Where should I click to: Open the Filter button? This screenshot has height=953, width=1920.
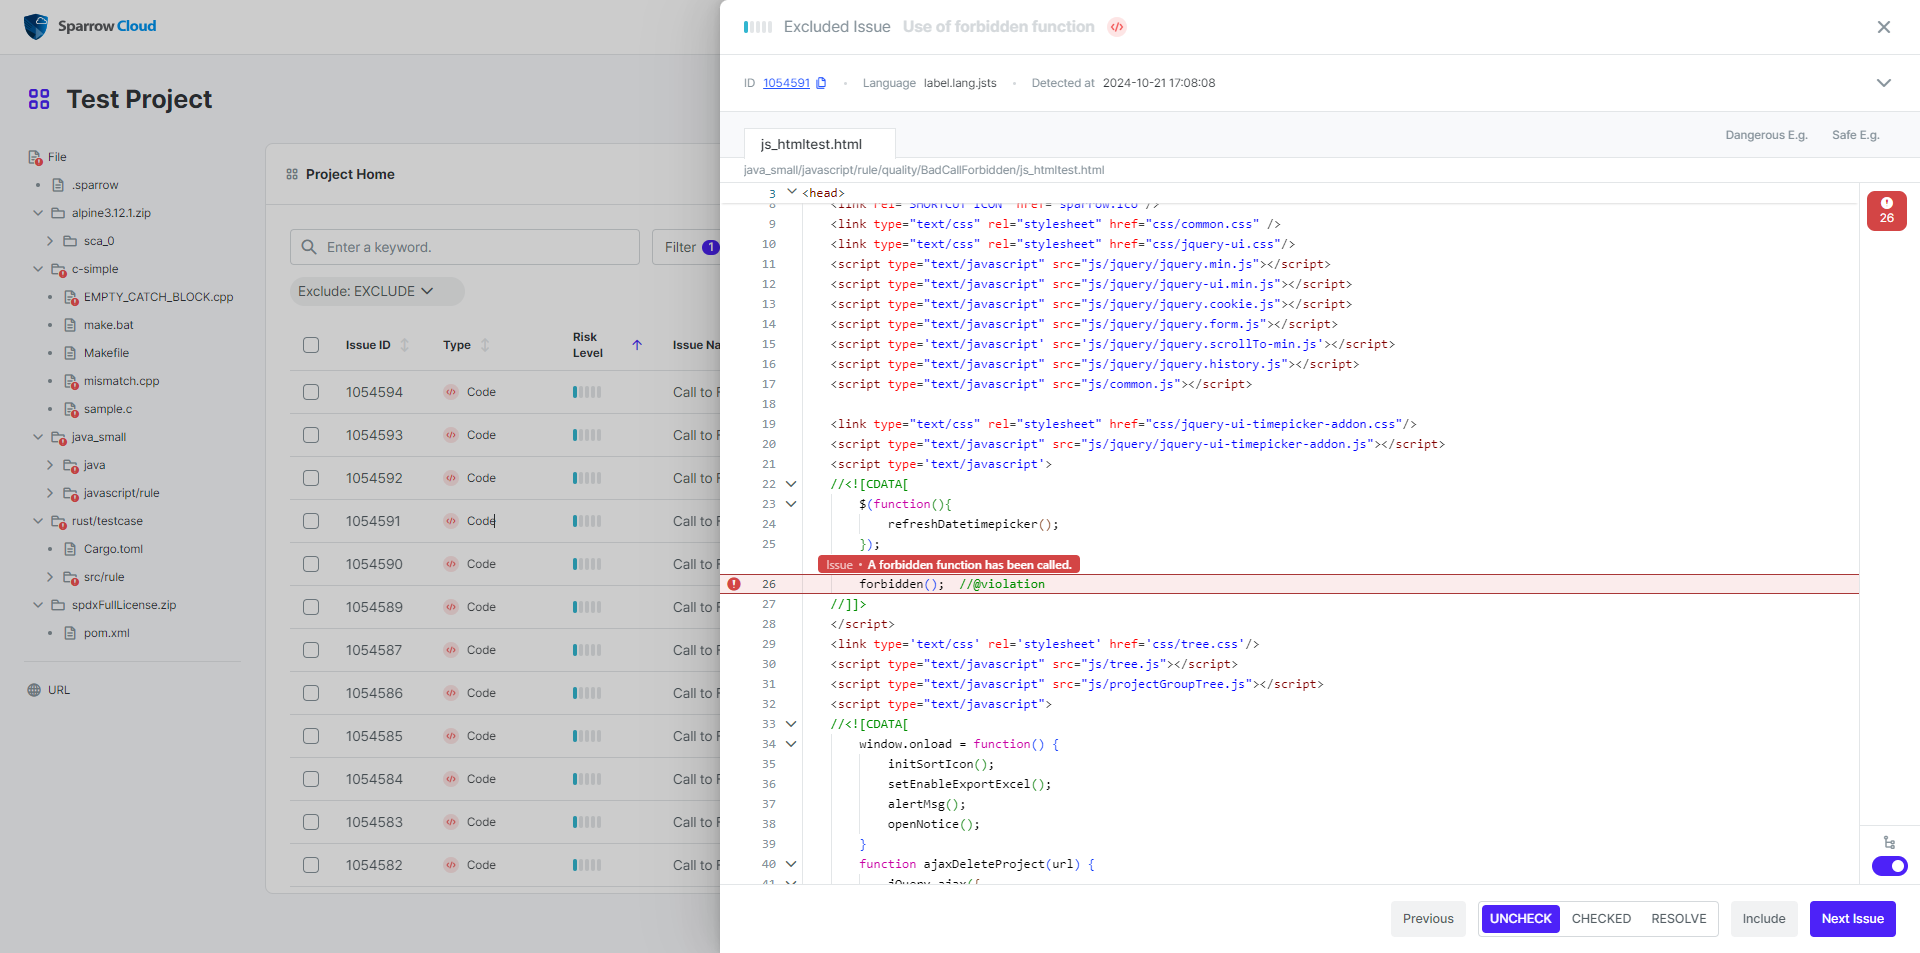click(x=687, y=247)
